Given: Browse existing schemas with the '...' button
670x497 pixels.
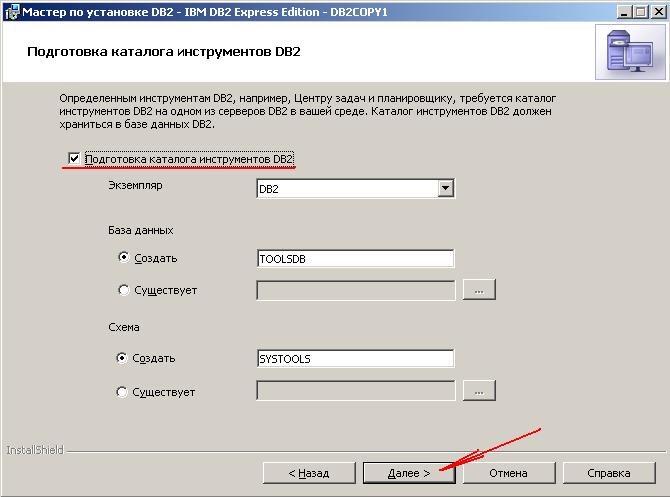Looking at the screenshot, I should click(479, 391).
